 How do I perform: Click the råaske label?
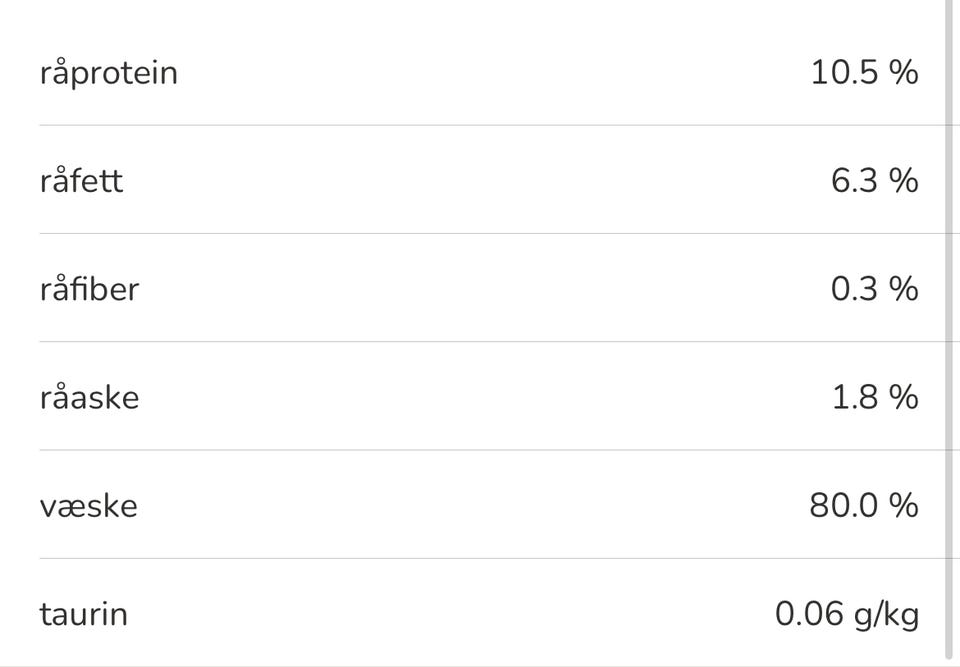pos(89,397)
